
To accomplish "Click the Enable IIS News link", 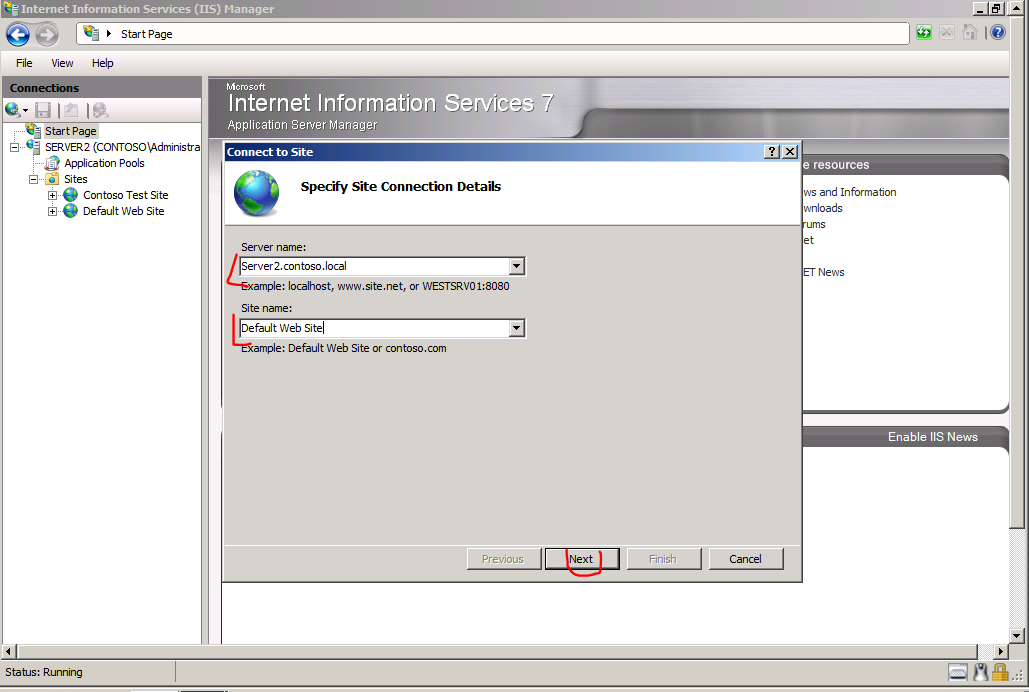I will (x=933, y=437).
